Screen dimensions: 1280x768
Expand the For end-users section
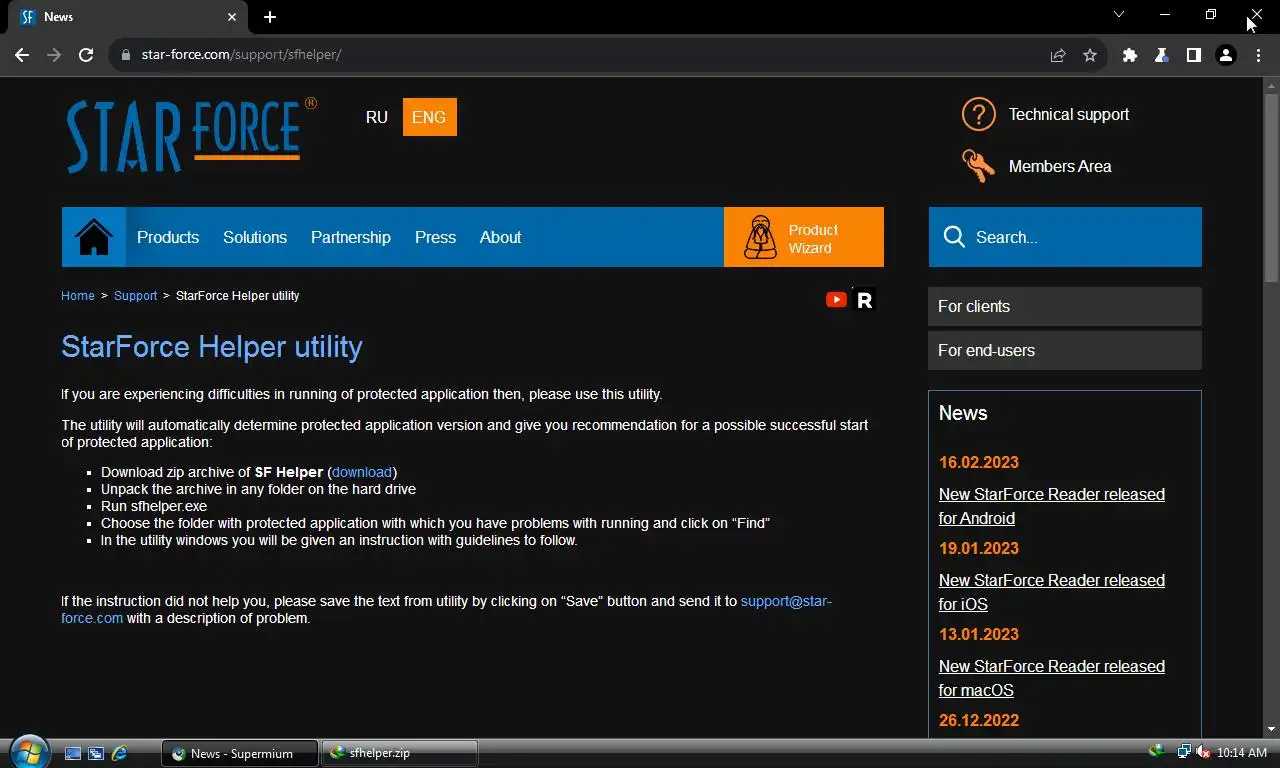click(x=1065, y=350)
